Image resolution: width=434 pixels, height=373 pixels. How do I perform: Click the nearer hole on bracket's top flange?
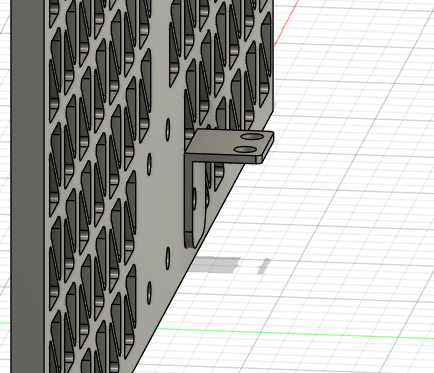245,150
